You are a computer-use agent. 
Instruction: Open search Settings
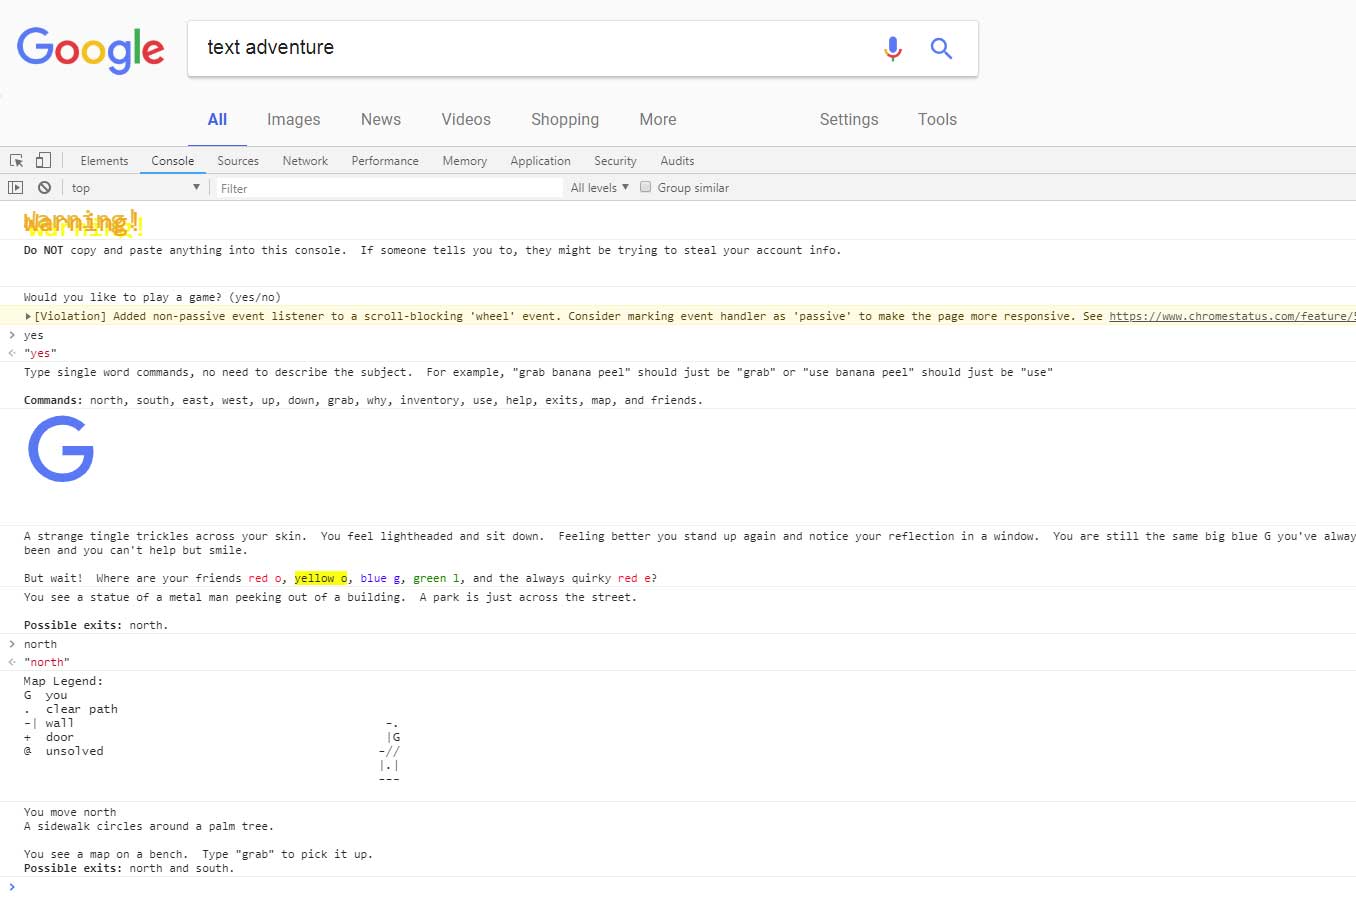tap(849, 119)
